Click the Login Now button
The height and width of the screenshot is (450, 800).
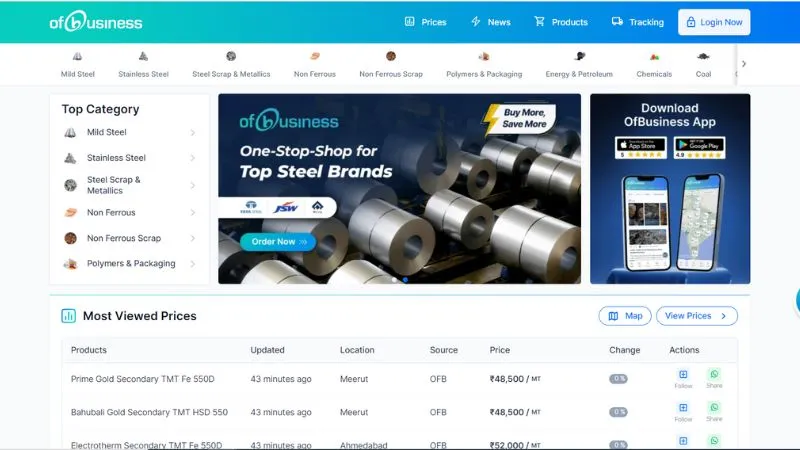[x=714, y=22]
